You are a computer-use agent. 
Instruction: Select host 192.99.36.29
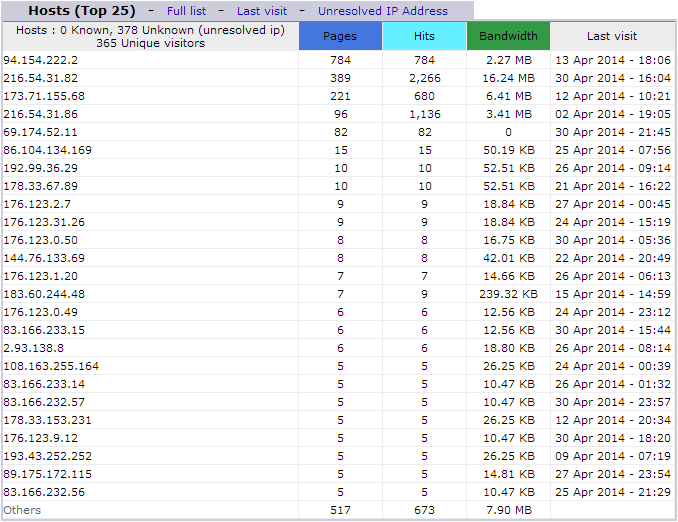click(41, 168)
